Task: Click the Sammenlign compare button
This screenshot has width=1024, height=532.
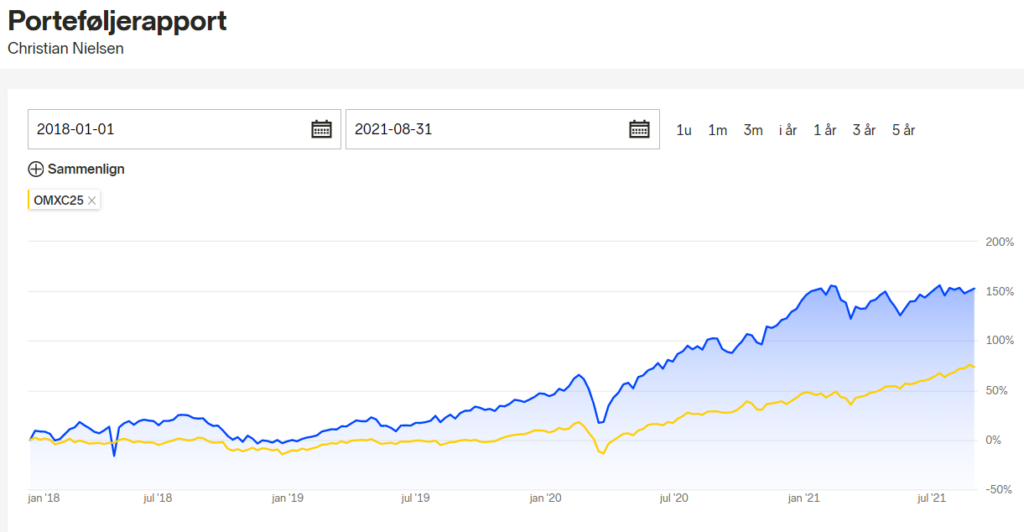Action: [x=76, y=169]
